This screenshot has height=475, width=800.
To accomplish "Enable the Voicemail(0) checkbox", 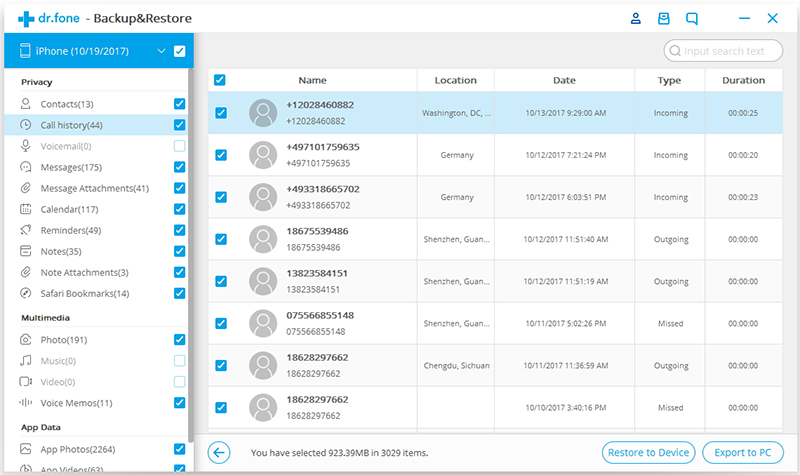I will (180, 146).
